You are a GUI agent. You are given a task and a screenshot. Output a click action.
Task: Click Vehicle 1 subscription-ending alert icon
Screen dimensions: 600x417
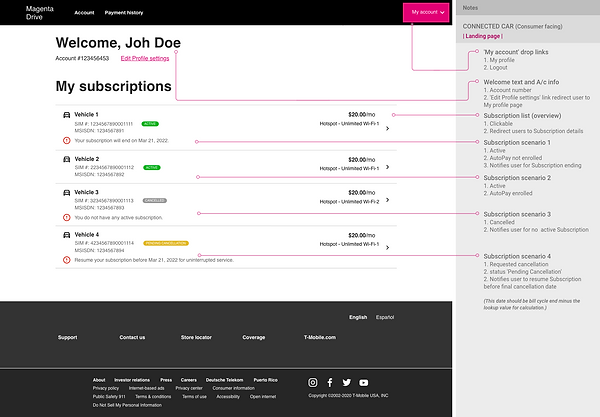[x=67, y=140]
